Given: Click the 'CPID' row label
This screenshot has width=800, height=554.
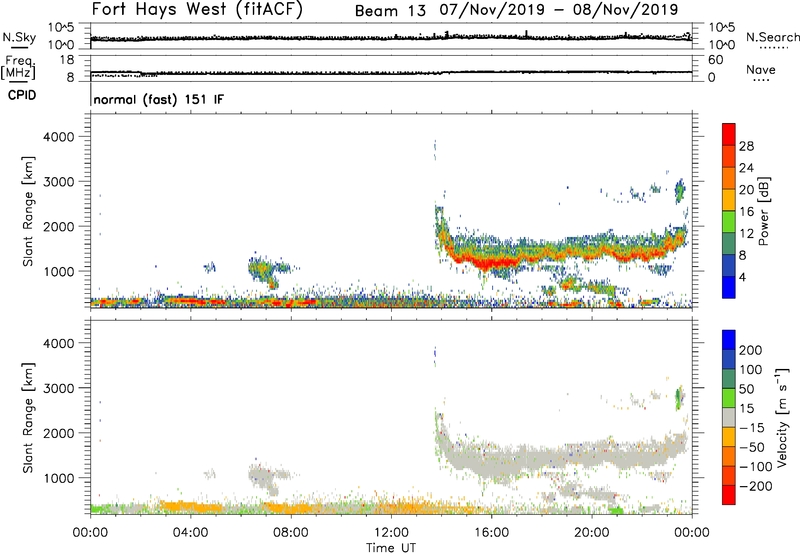Looking at the screenshot, I should click(x=22, y=95).
